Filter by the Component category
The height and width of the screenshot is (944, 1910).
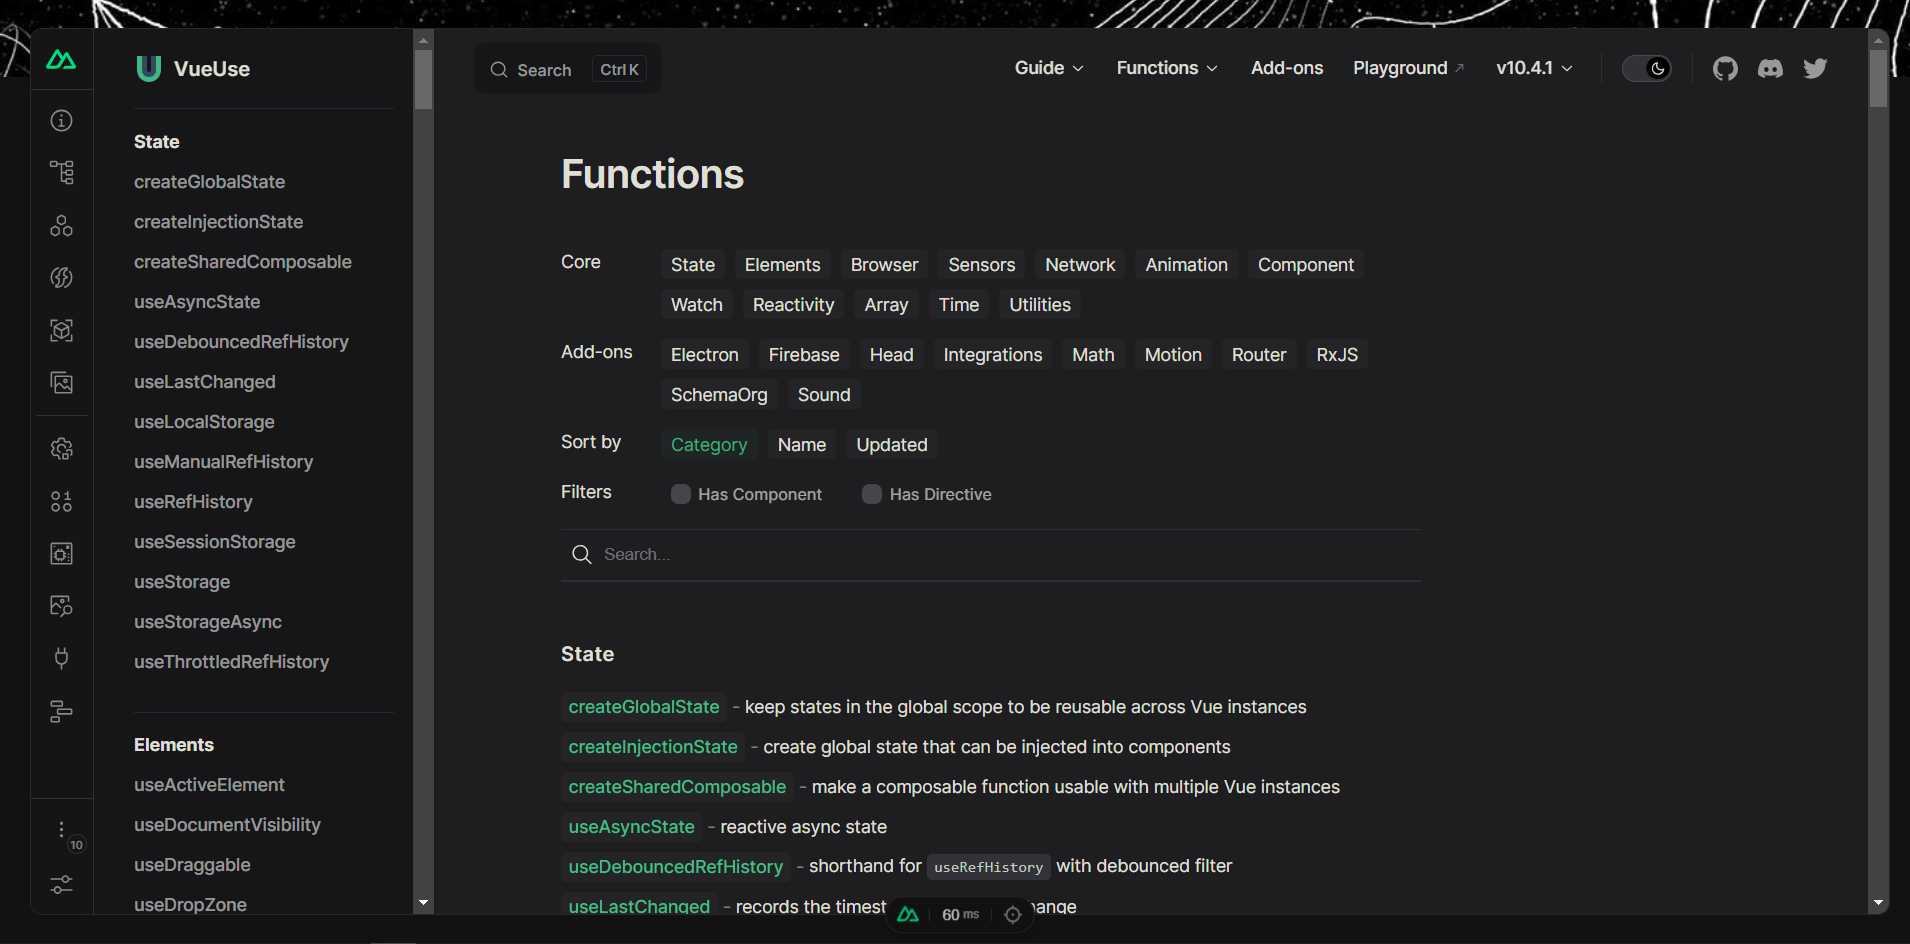click(x=1306, y=265)
